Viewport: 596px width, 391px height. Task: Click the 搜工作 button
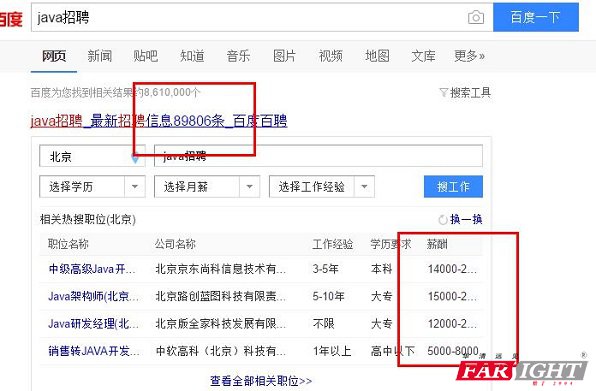[453, 187]
